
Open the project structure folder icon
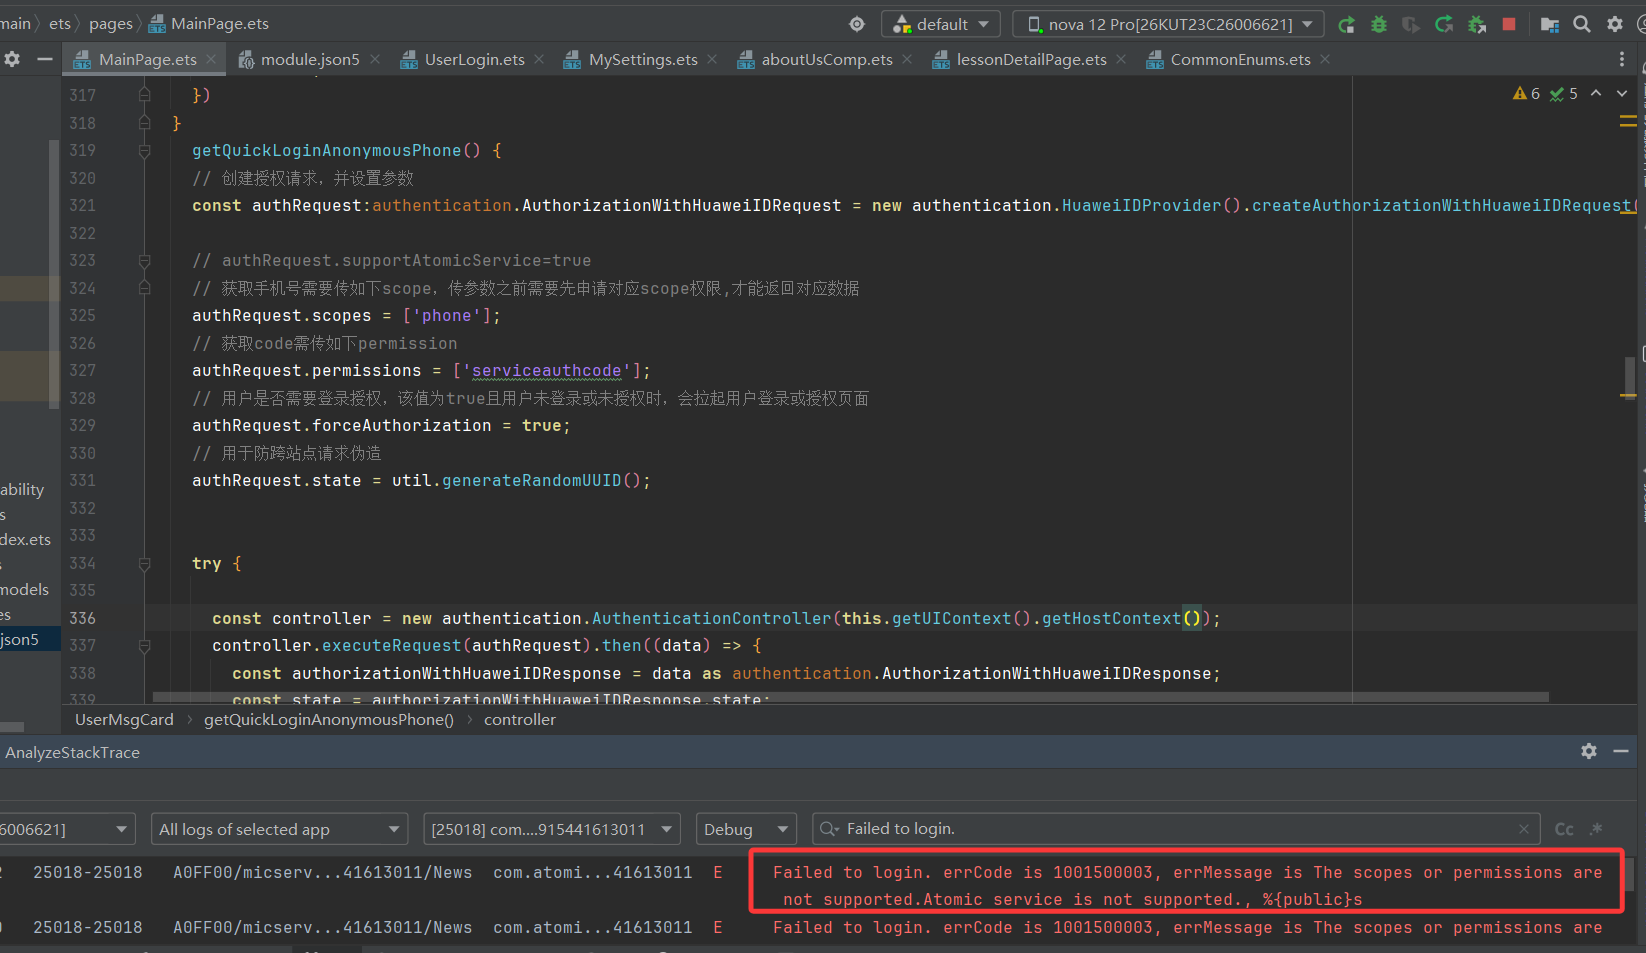pyautogui.click(x=1550, y=24)
